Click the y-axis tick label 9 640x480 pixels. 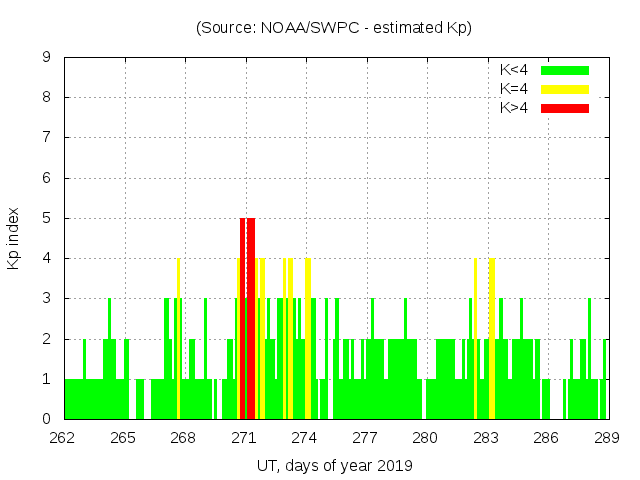point(46,58)
